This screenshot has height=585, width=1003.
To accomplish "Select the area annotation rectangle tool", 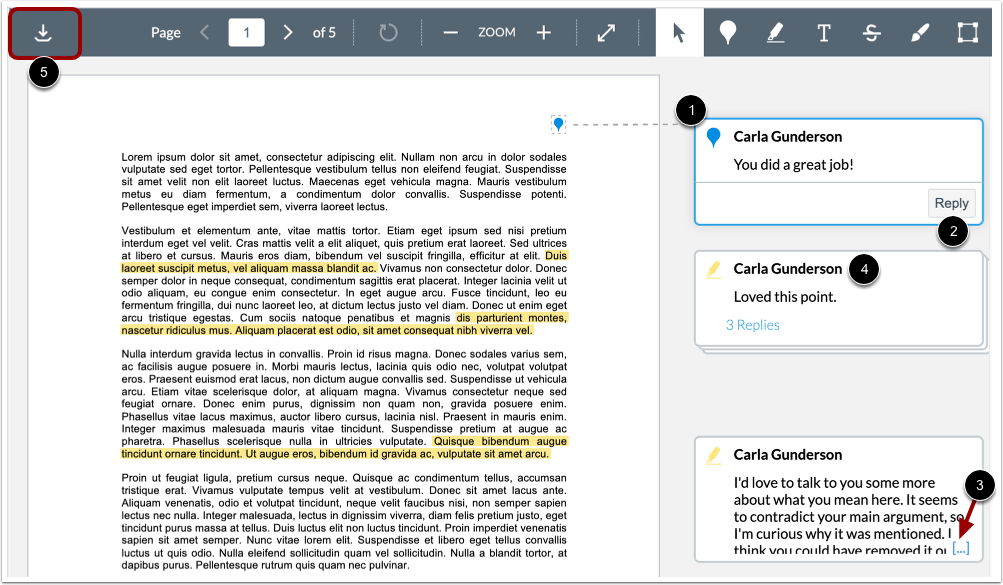I will [x=966, y=31].
